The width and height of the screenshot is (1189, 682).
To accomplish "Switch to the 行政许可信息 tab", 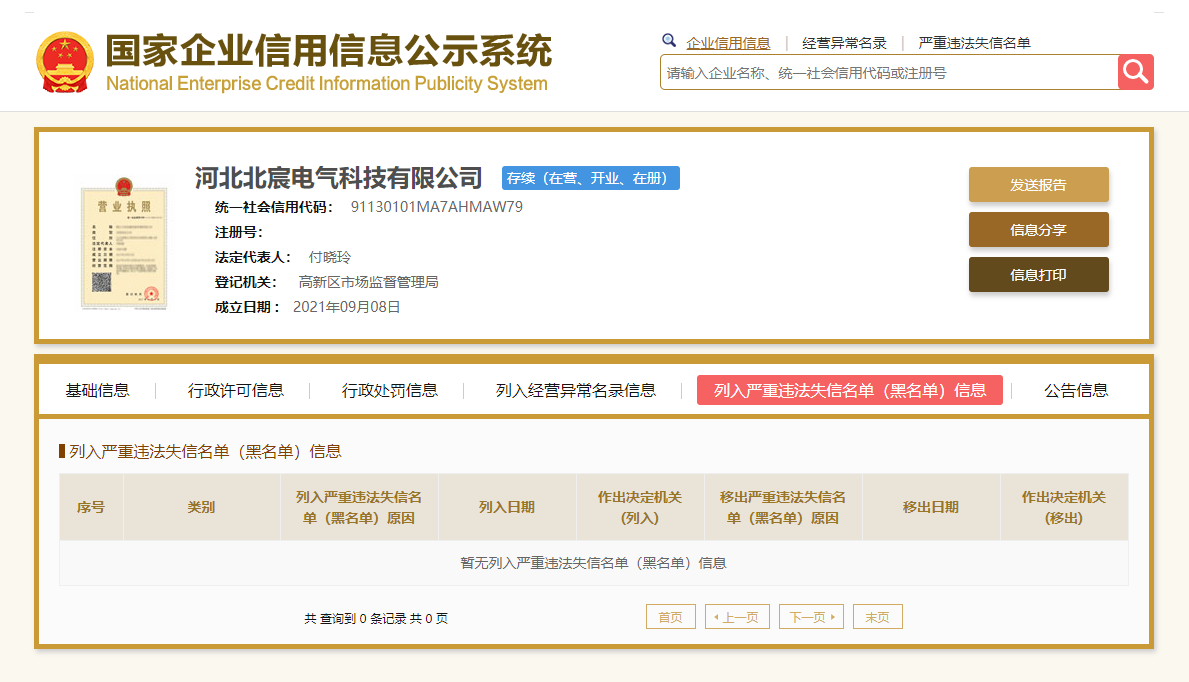I will tap(236, 391).
